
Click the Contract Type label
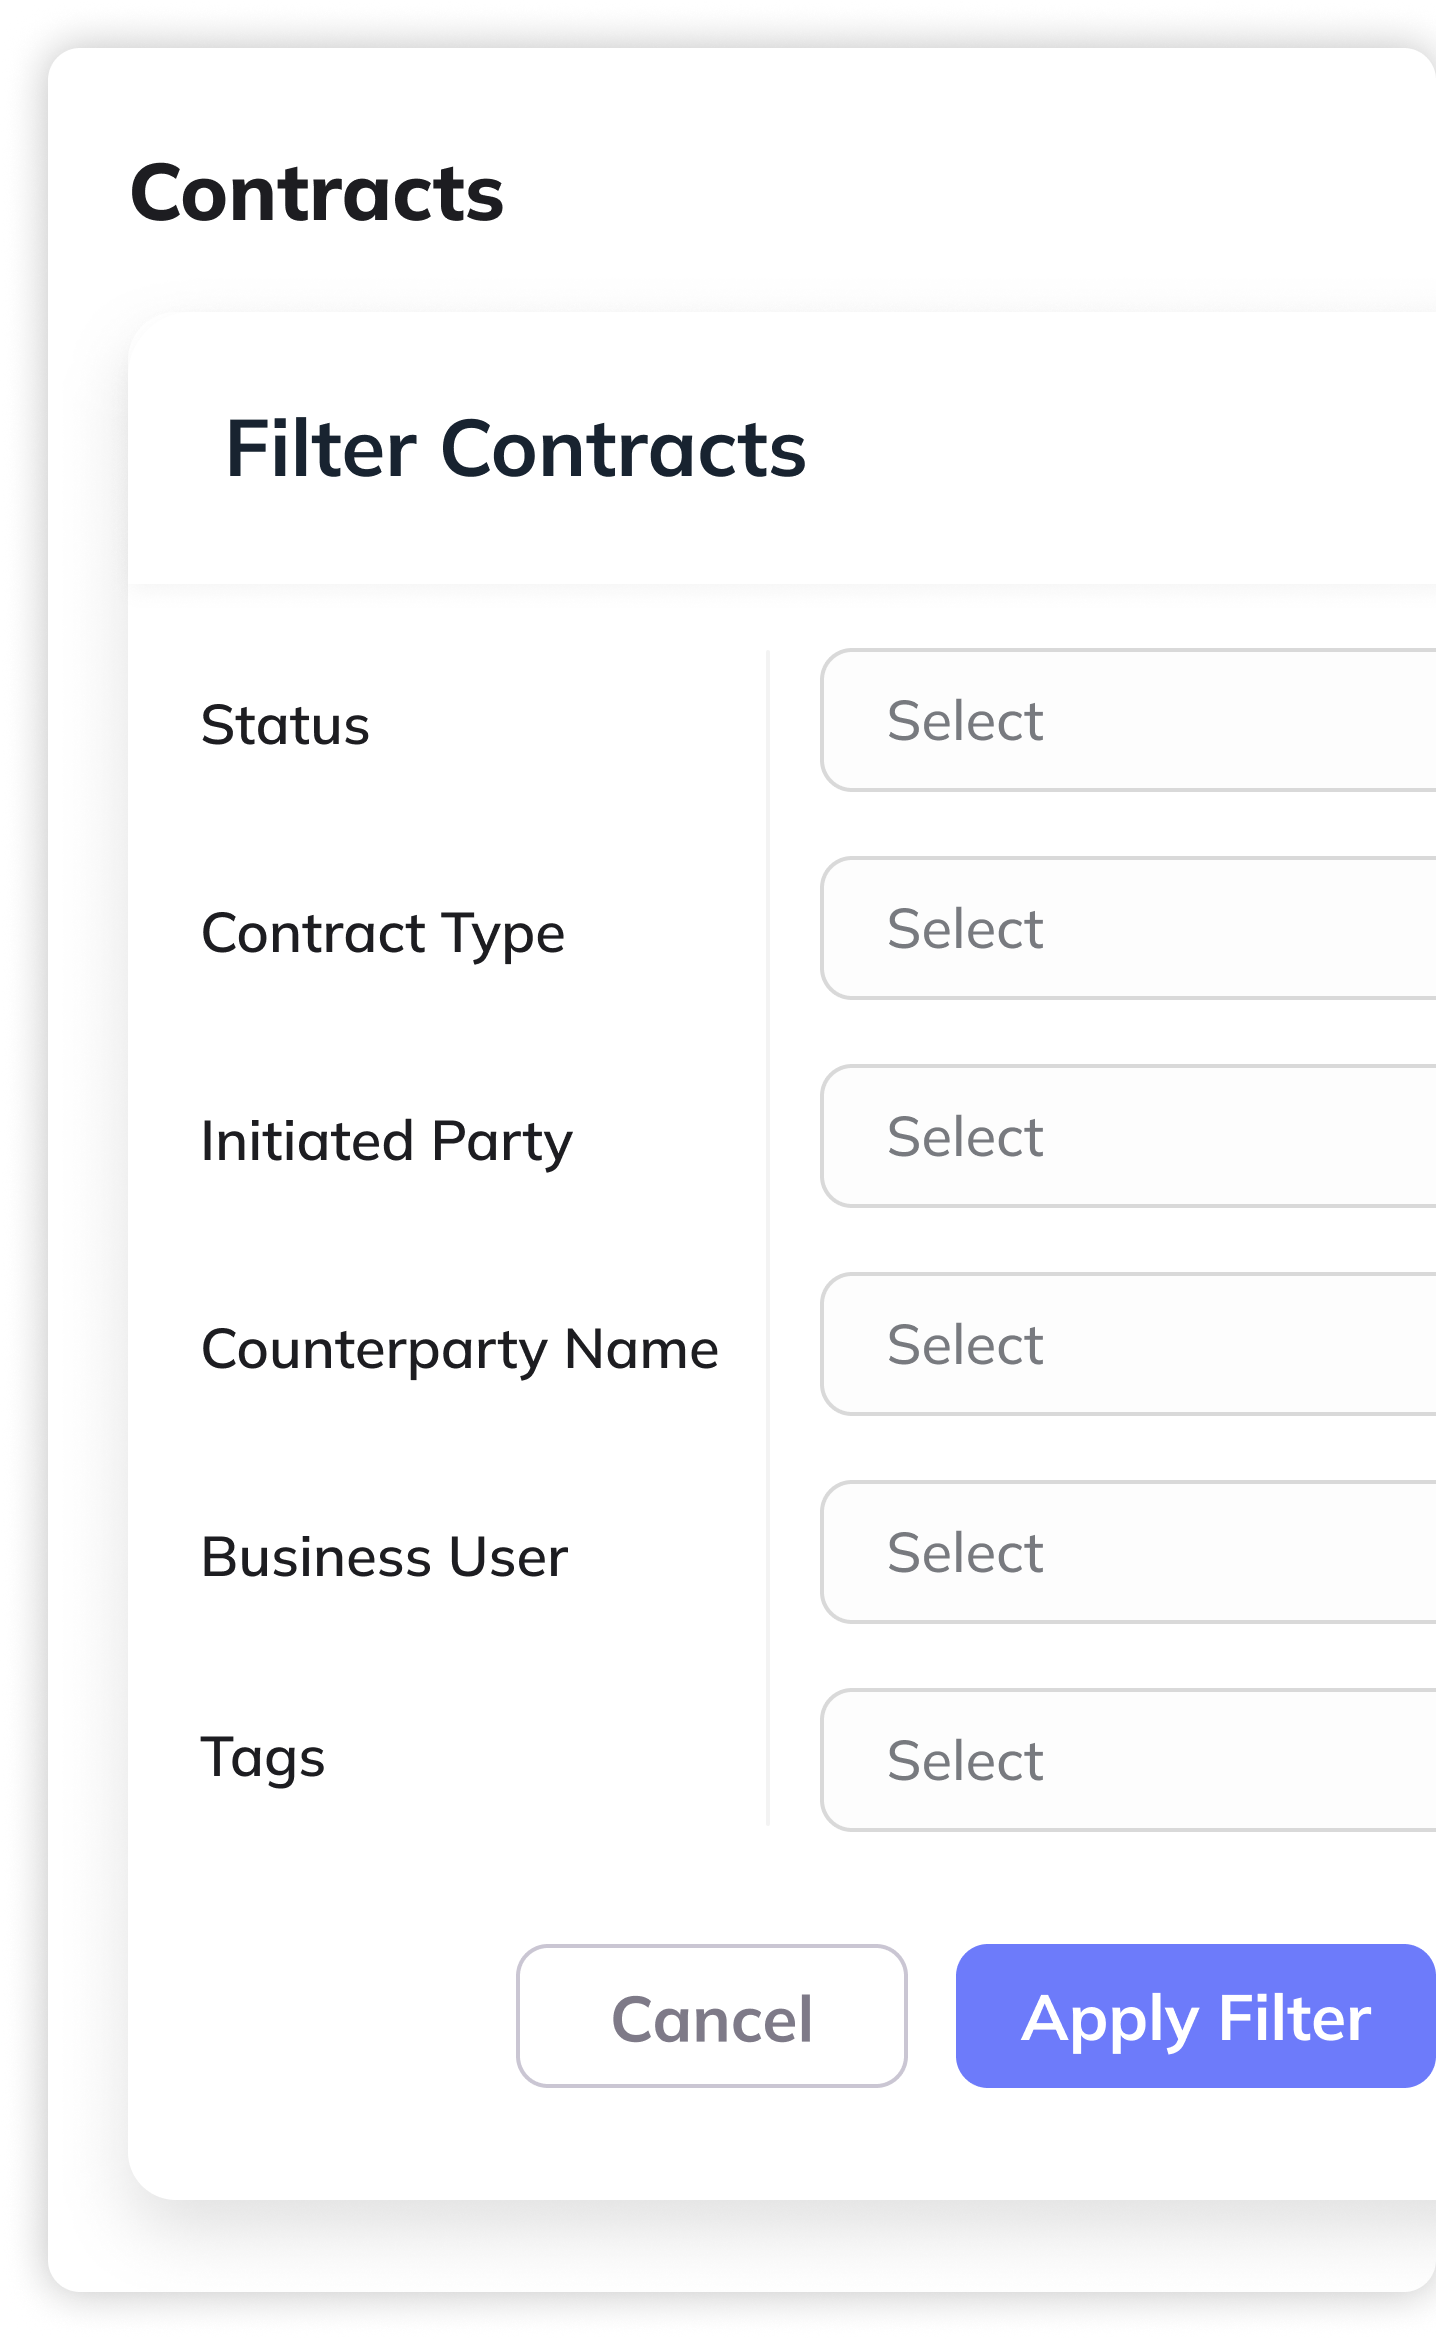tap(383, 933)
